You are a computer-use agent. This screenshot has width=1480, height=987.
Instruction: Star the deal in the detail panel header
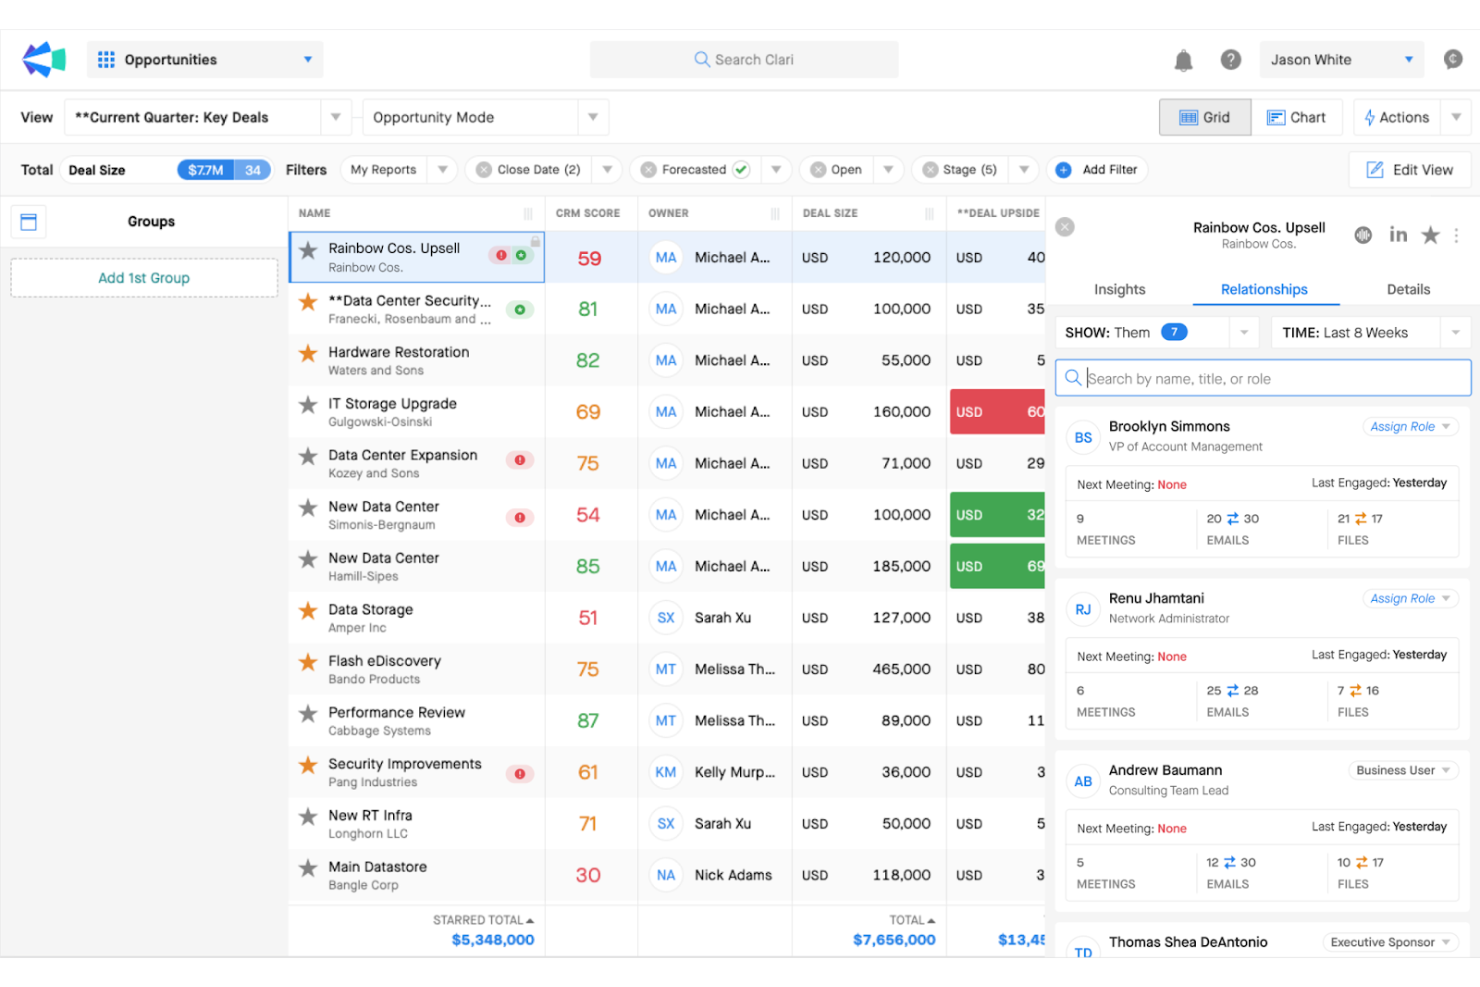coord(1431,235)
